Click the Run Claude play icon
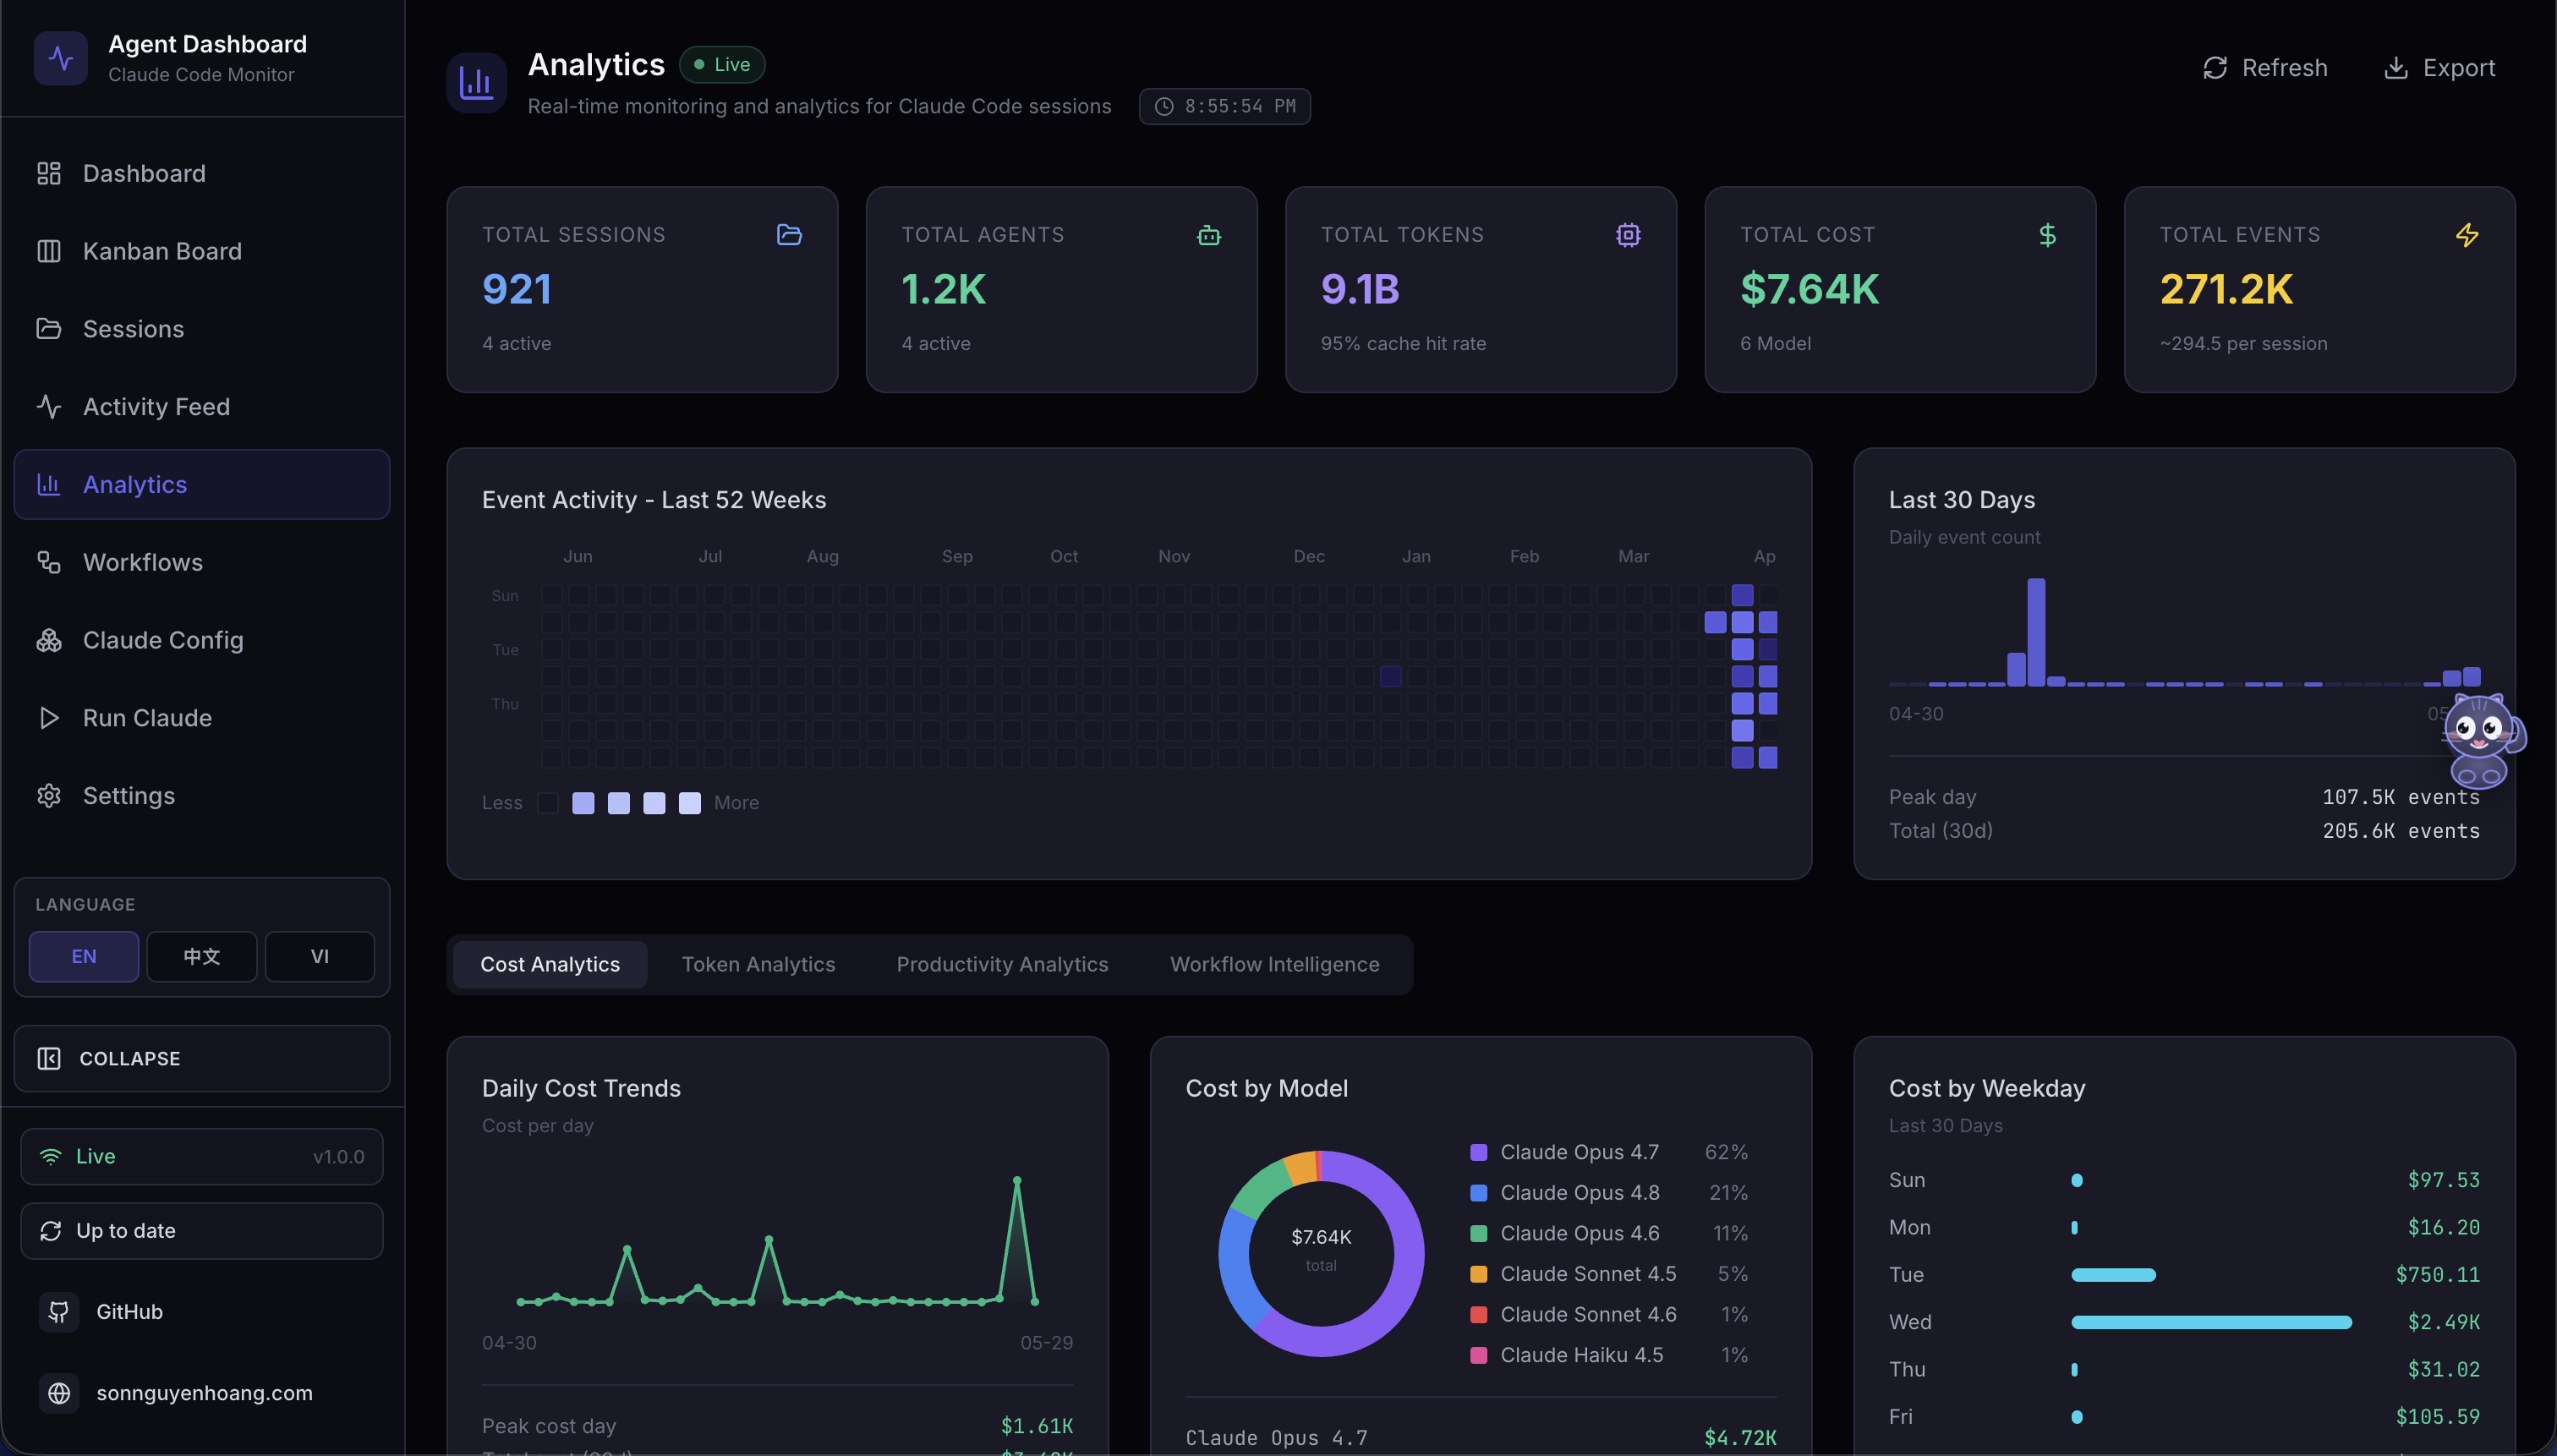The width and height of the screenshot is (2557, 1456). (49, 718)
